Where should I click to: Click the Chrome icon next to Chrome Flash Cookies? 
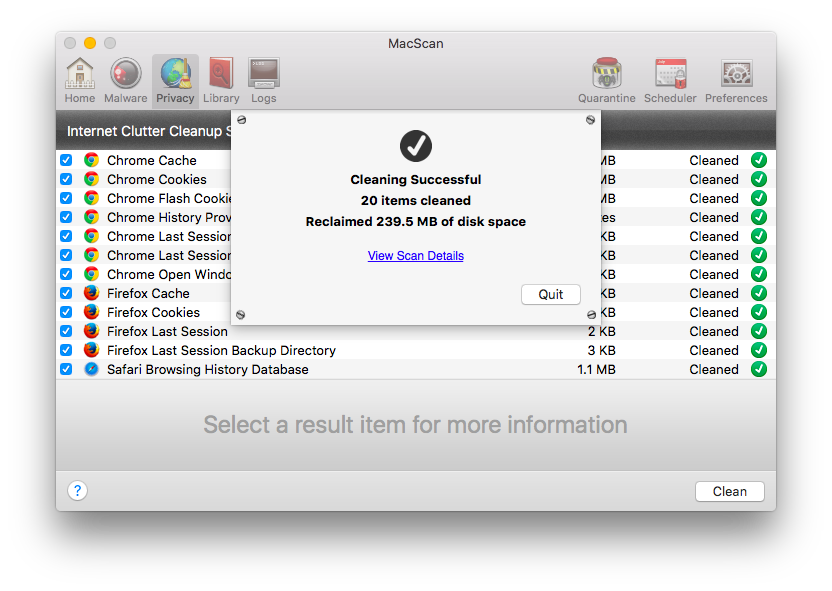click(91, 198)
